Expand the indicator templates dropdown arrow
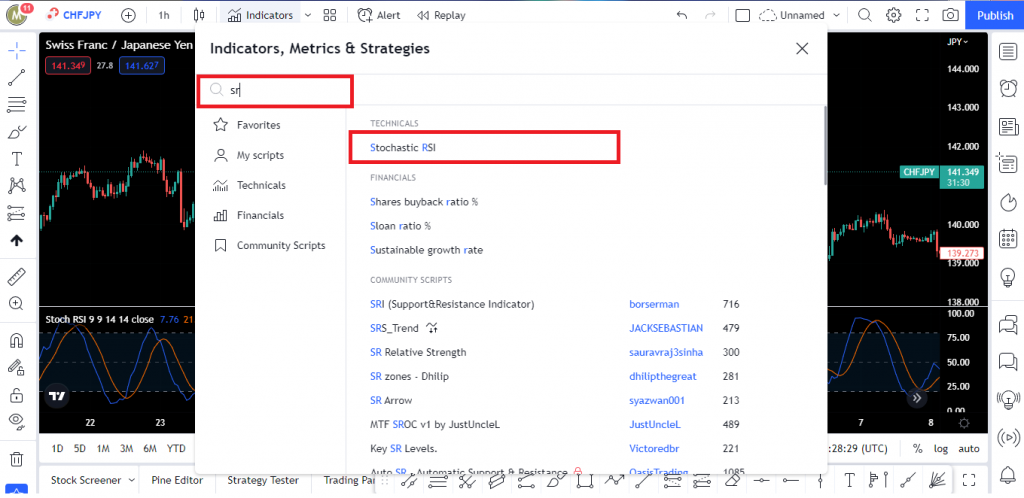Screen dimensions: 1024x498 308,15
